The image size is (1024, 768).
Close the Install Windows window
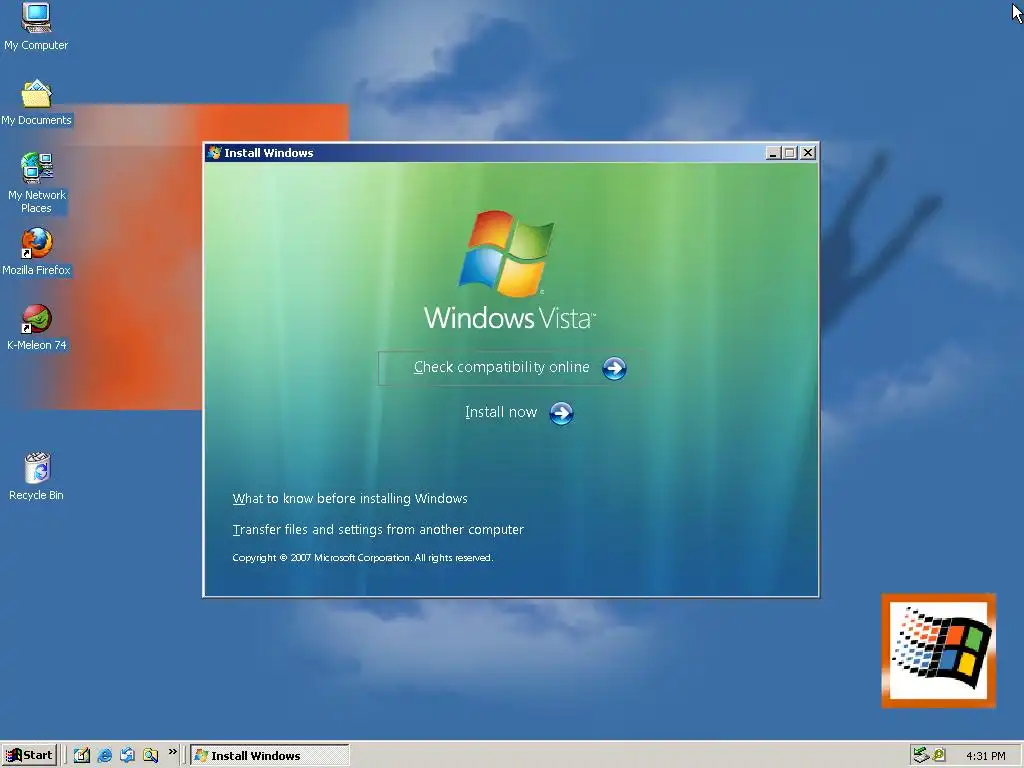click(x=808, y=153)
